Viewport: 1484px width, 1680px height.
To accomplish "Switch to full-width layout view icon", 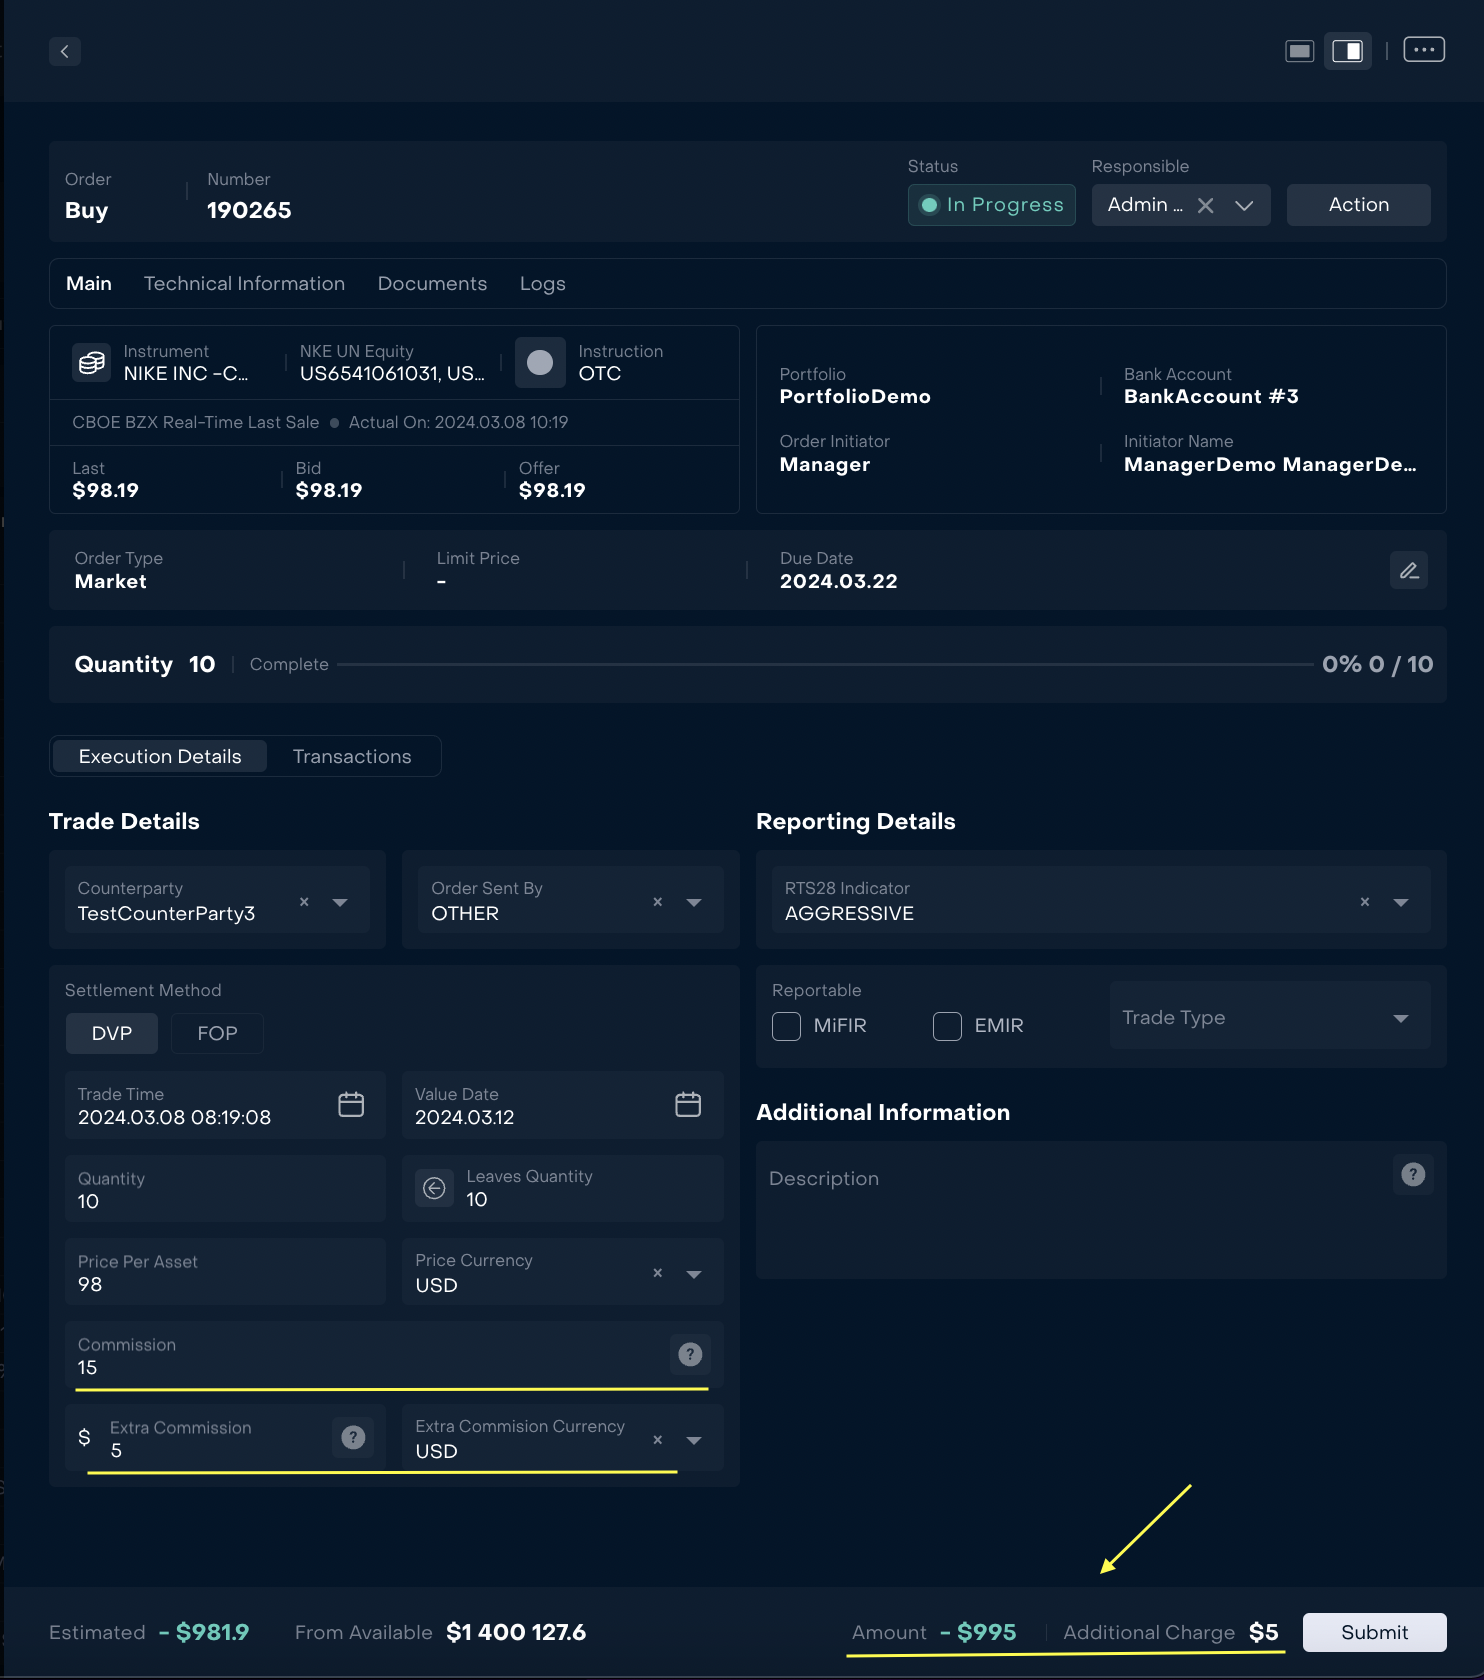I will point(1299,51).
